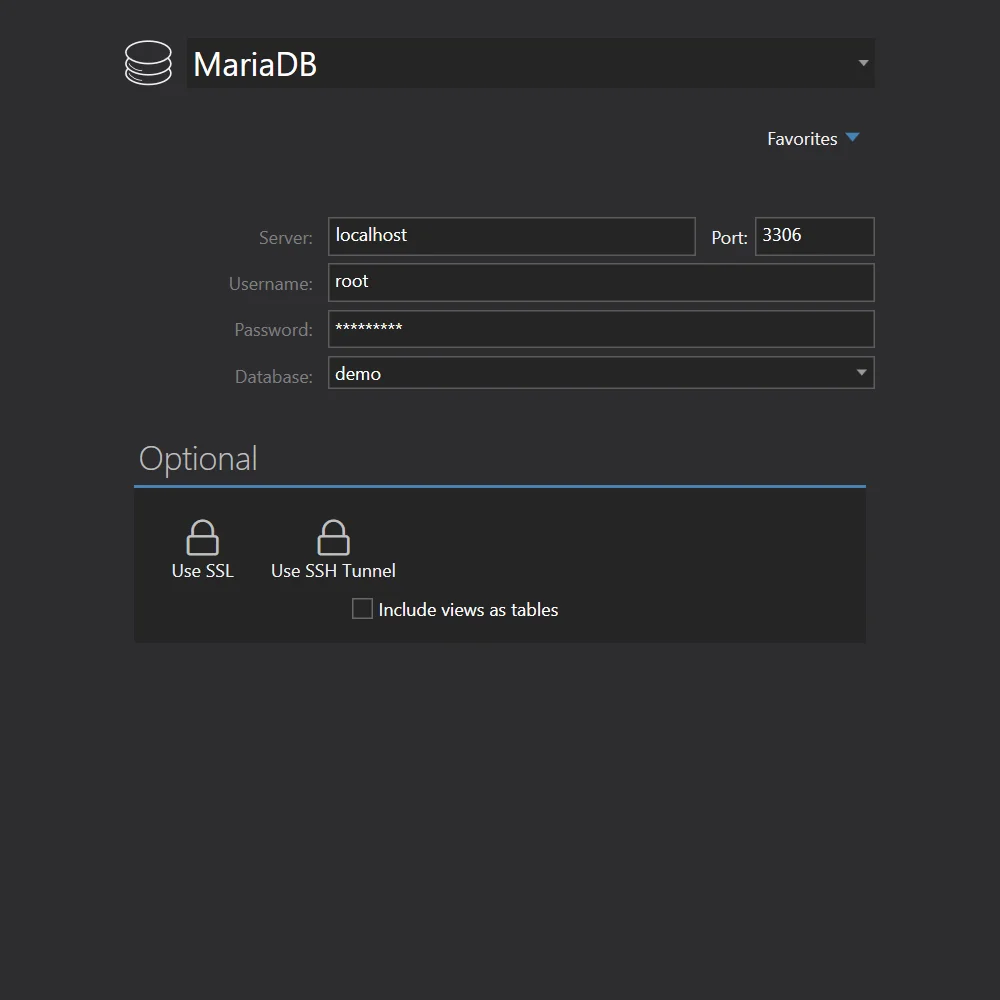This screenshot has height=1000, width=1000.
Task: Click the MariaDB title text
Action: click(x=254, y=62)
